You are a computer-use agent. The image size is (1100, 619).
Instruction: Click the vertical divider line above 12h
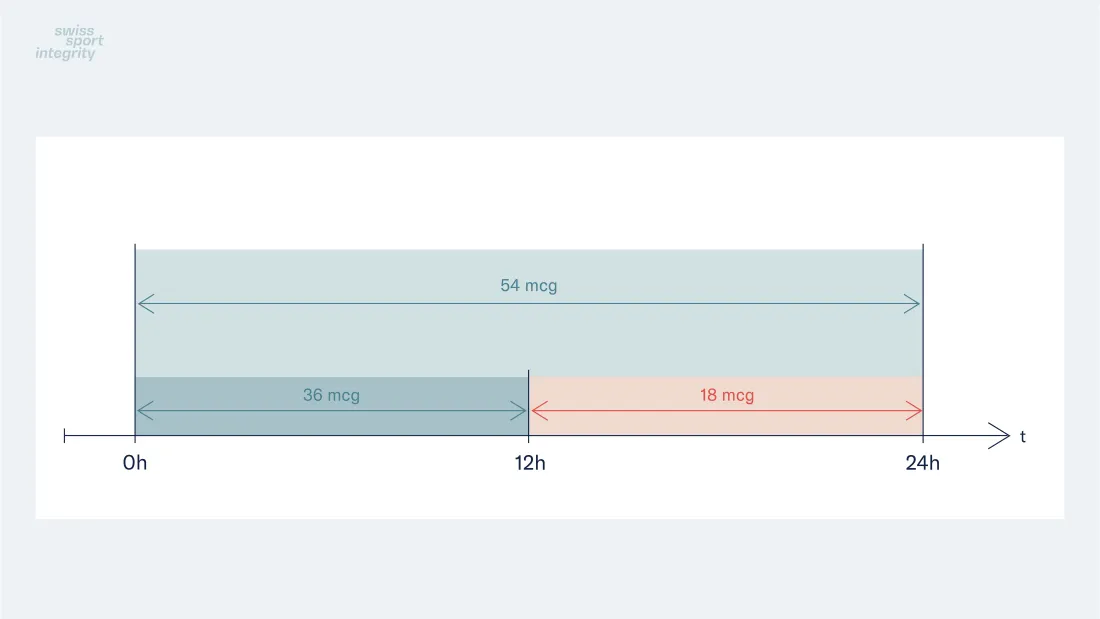(x=528, y=403)
